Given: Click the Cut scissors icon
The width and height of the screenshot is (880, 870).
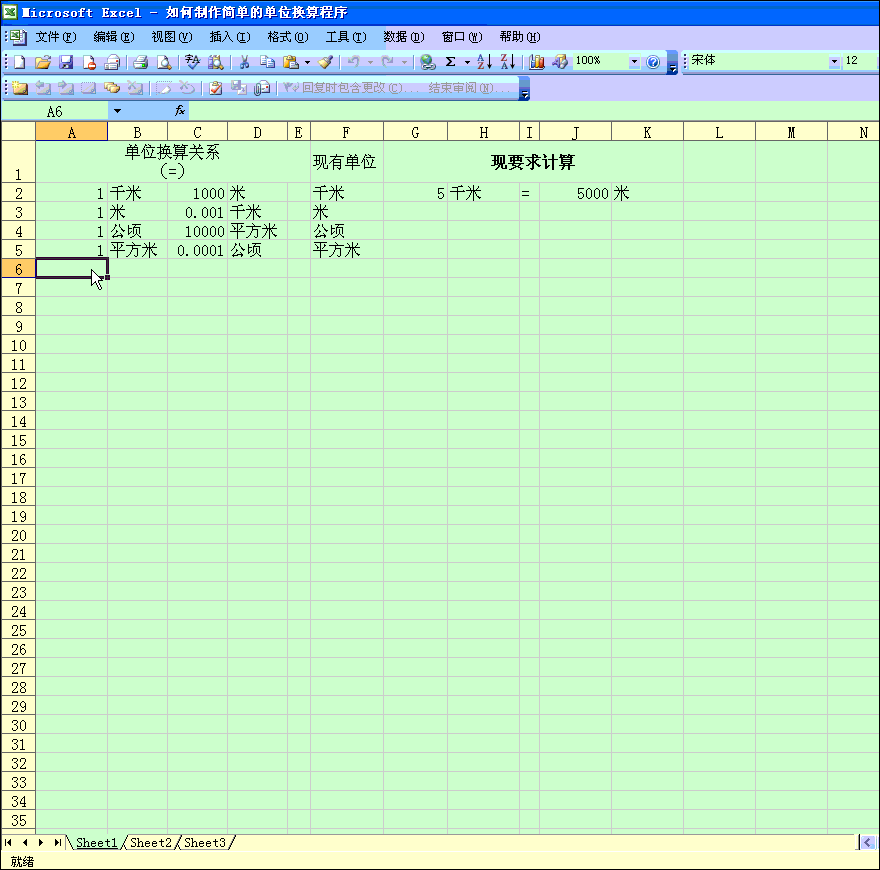Looking at the screenshot, I should coord(243,62).
